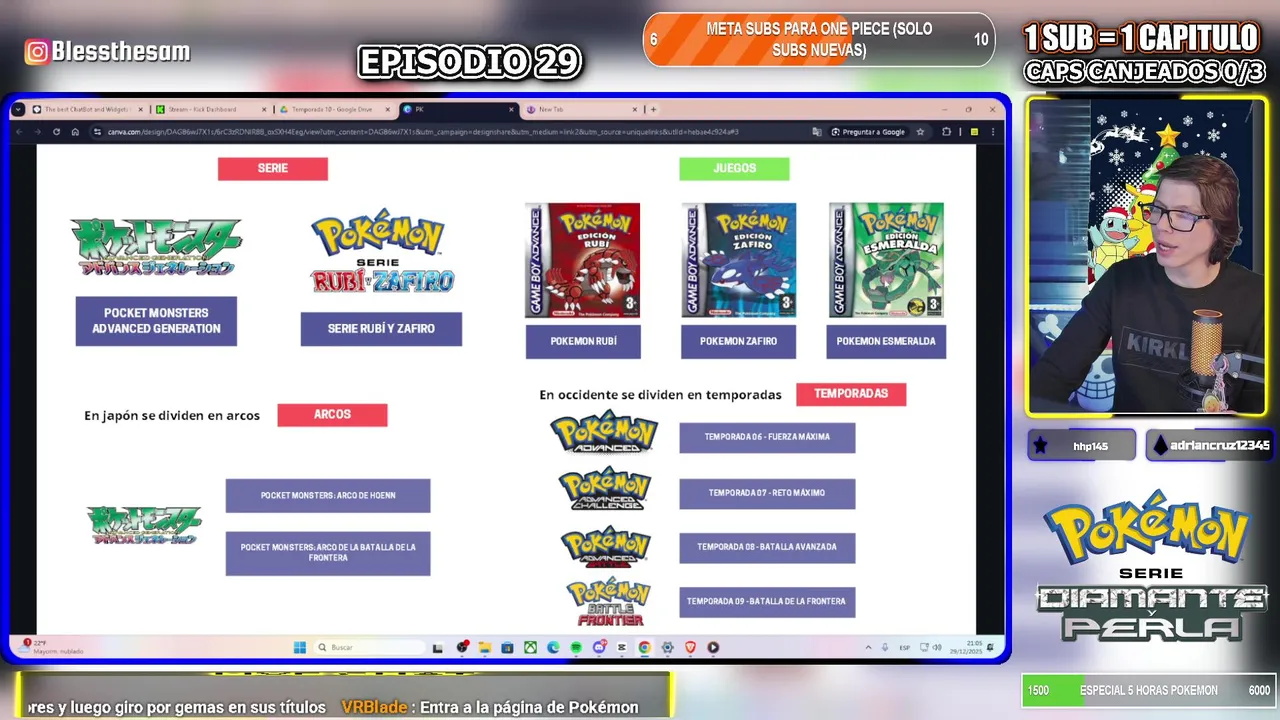Switch the ESP keyboard language indicator

coord(905,647)
